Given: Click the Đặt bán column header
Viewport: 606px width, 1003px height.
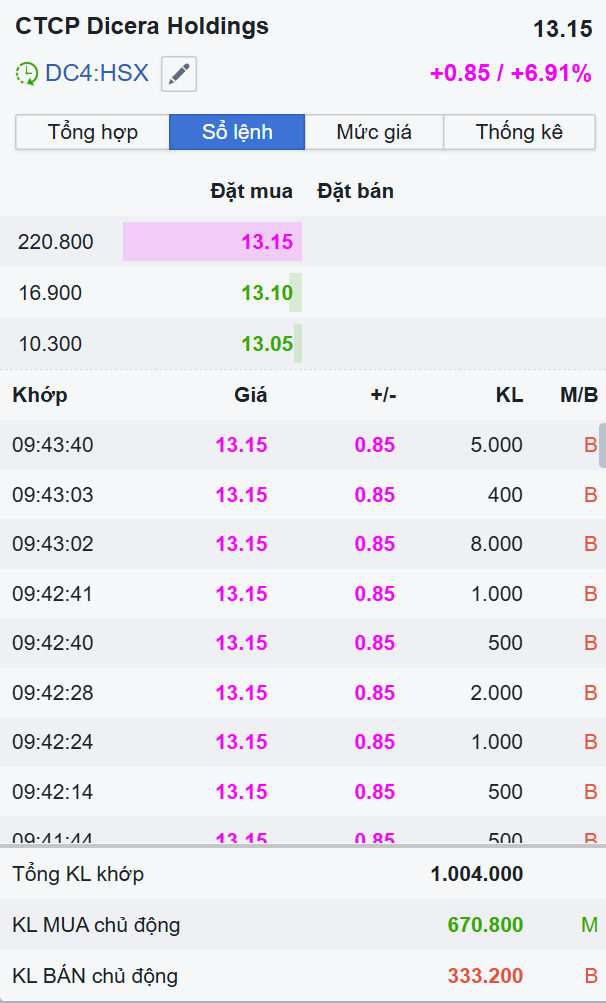Looking at the screenshot, I should (355, 191).
